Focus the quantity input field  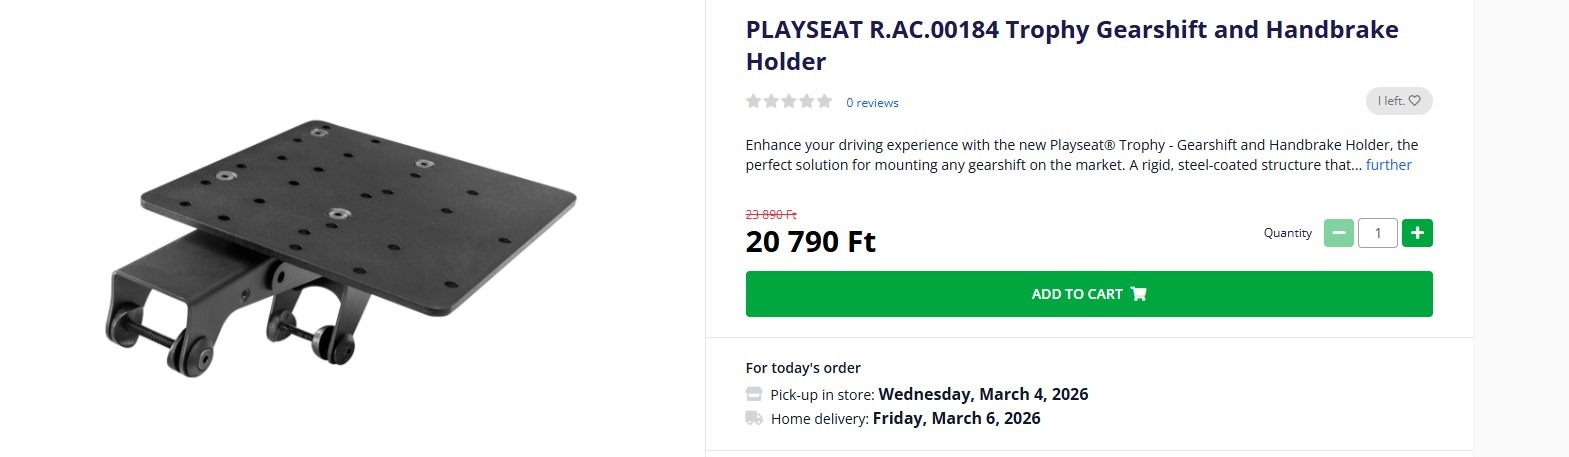tap(1377, 233)
